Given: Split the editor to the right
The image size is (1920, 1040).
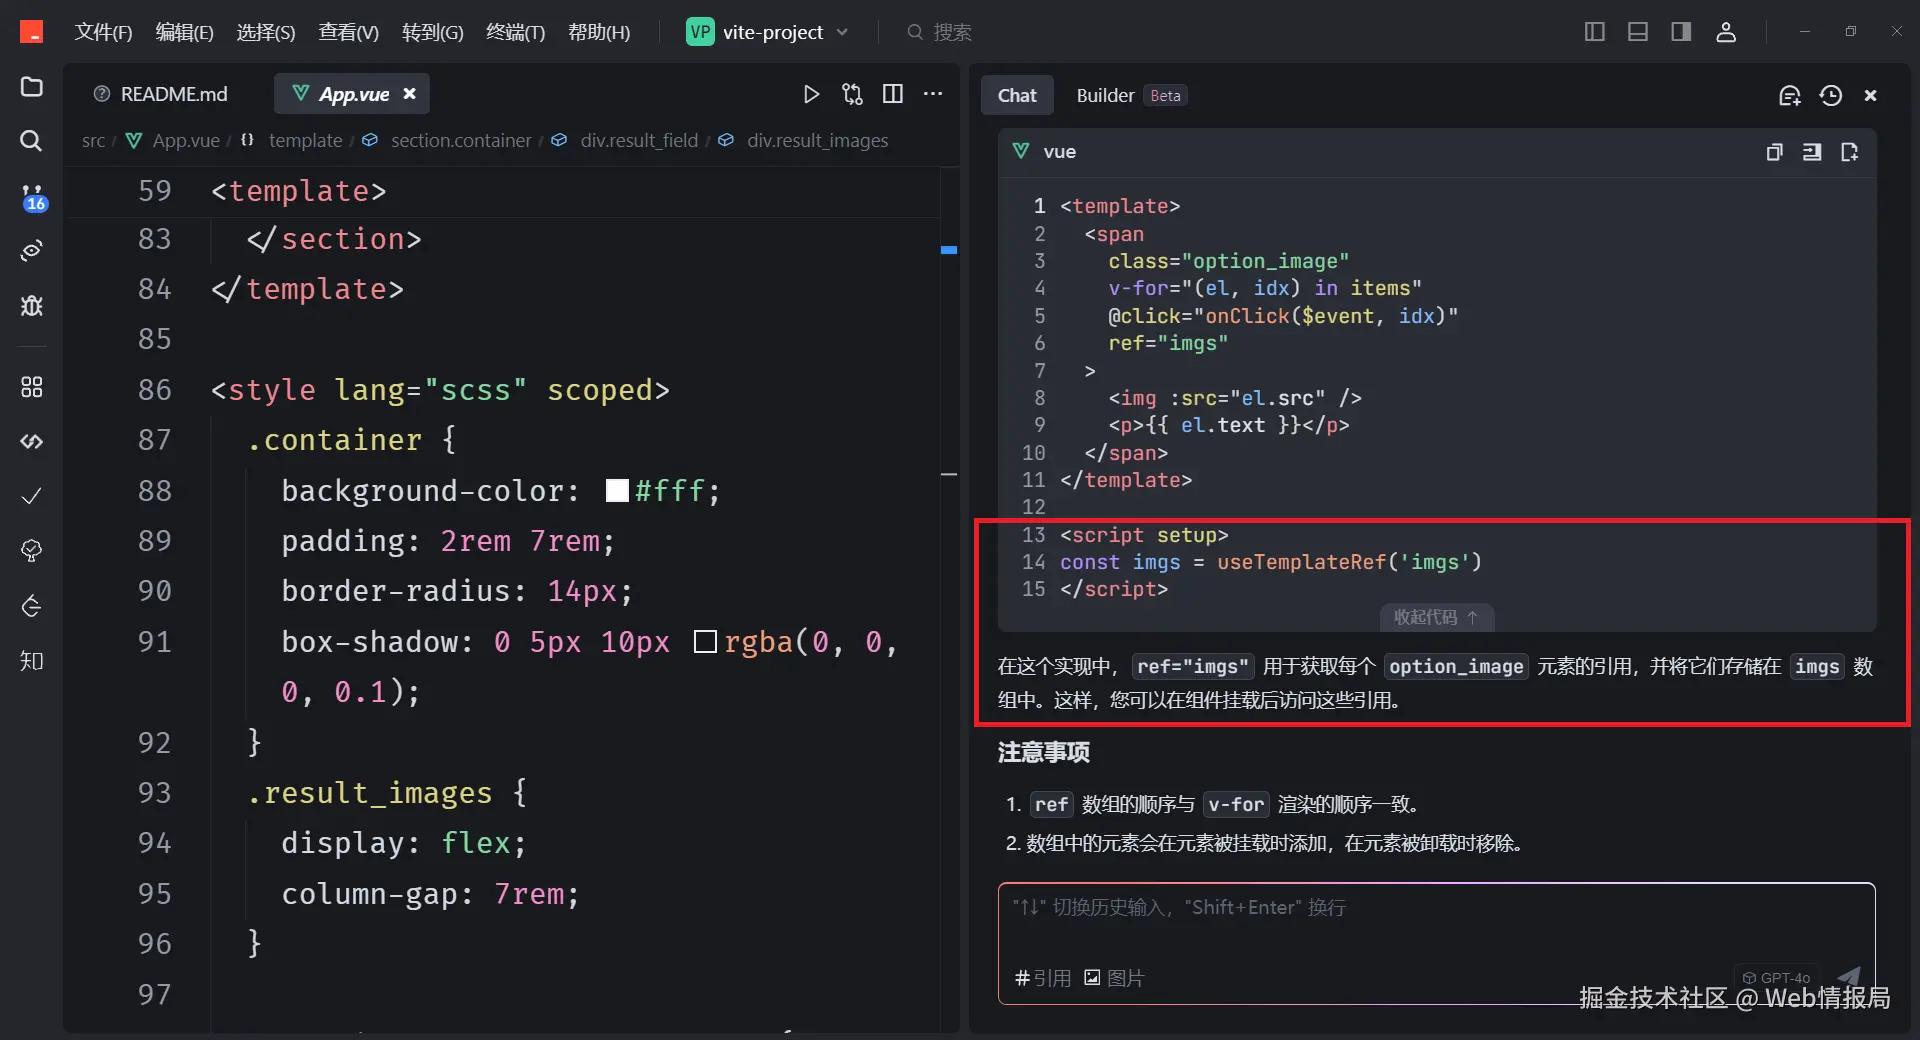Looking at the screenshot, I should pos(893,94).
